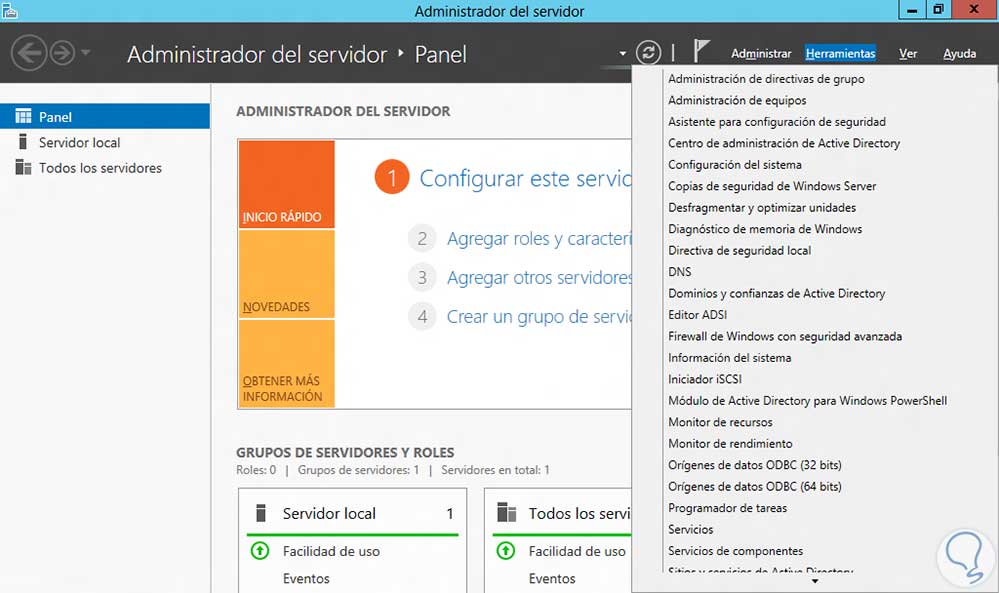The image size is (999, 593).
Task: Open Directiva de seguridad local
Action: pos(739,251)
